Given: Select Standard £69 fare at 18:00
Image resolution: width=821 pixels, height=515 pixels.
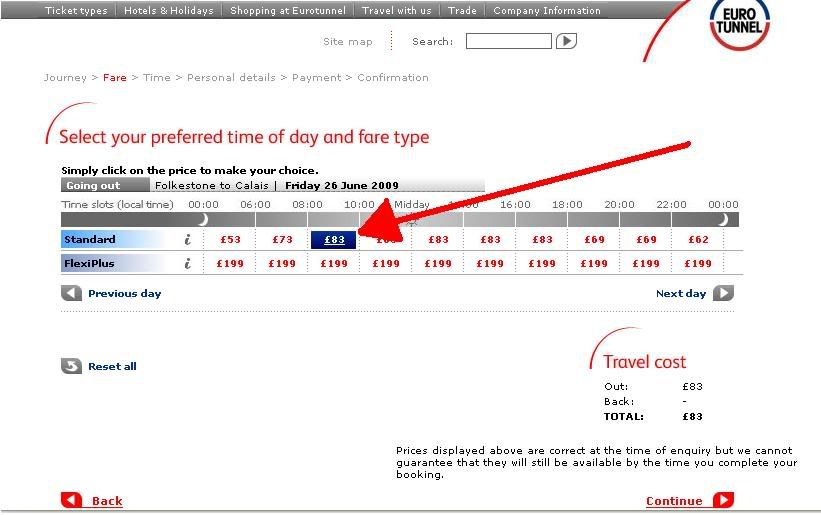Looking at the screenshot, I should pos(594,240).
